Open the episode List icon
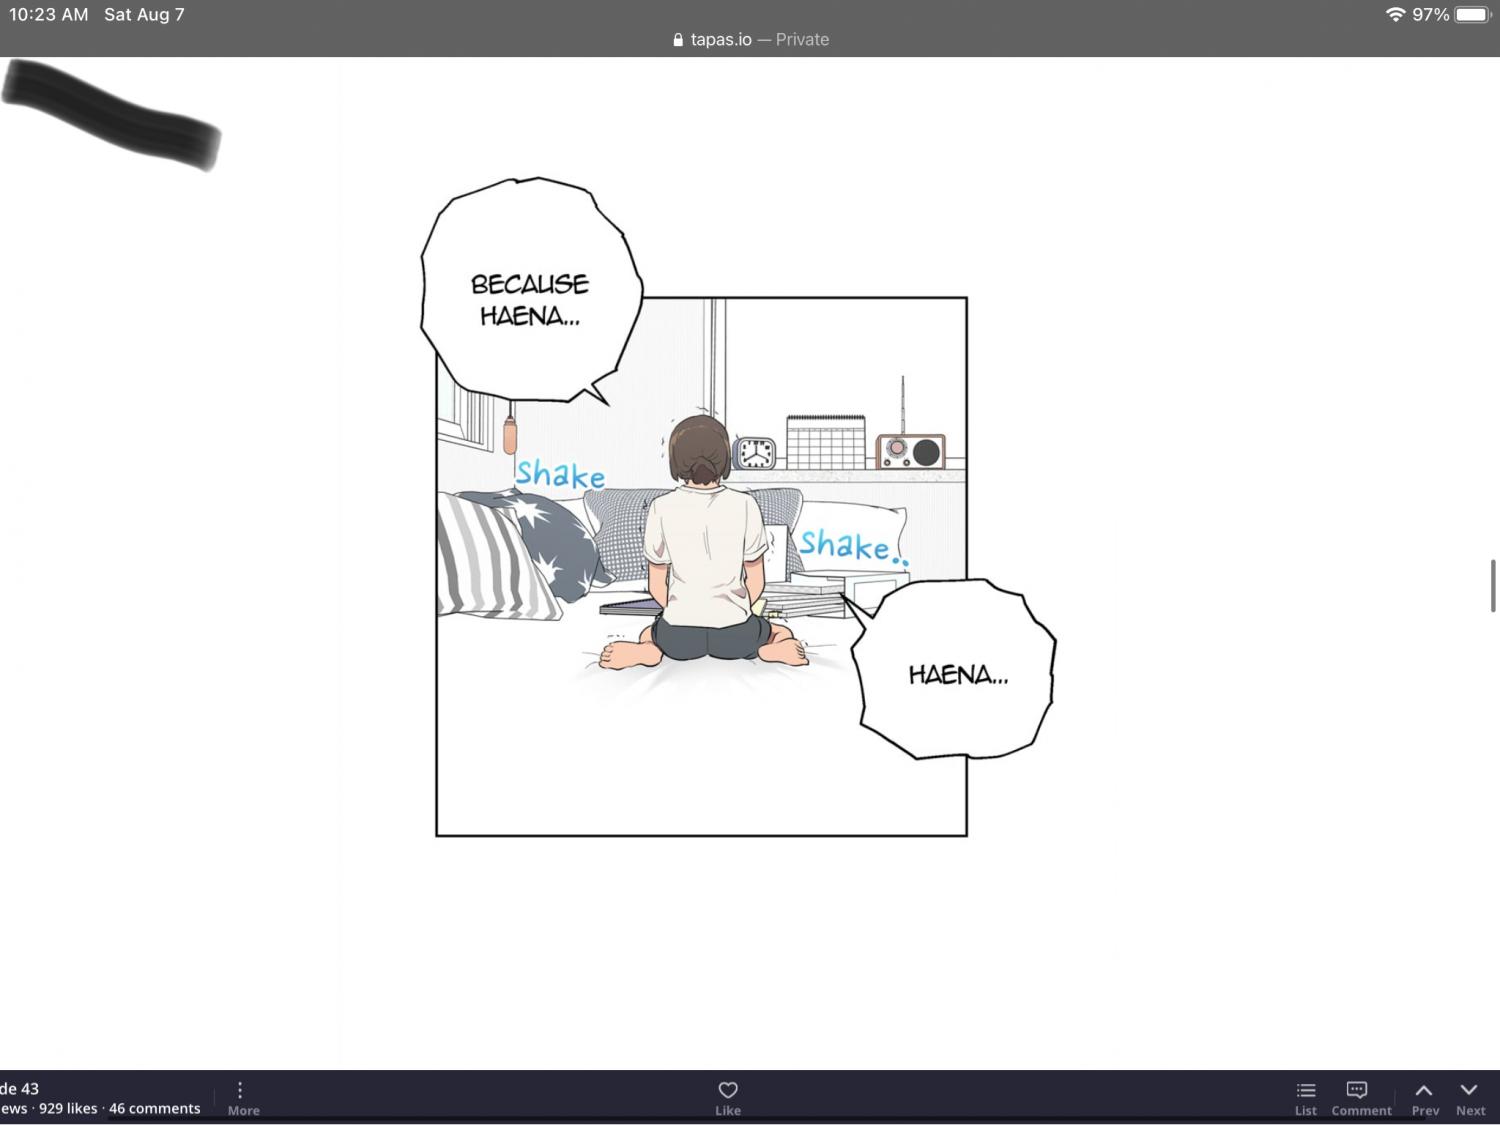This screenshot has width=1500, height=1125. [1306, 1090]
